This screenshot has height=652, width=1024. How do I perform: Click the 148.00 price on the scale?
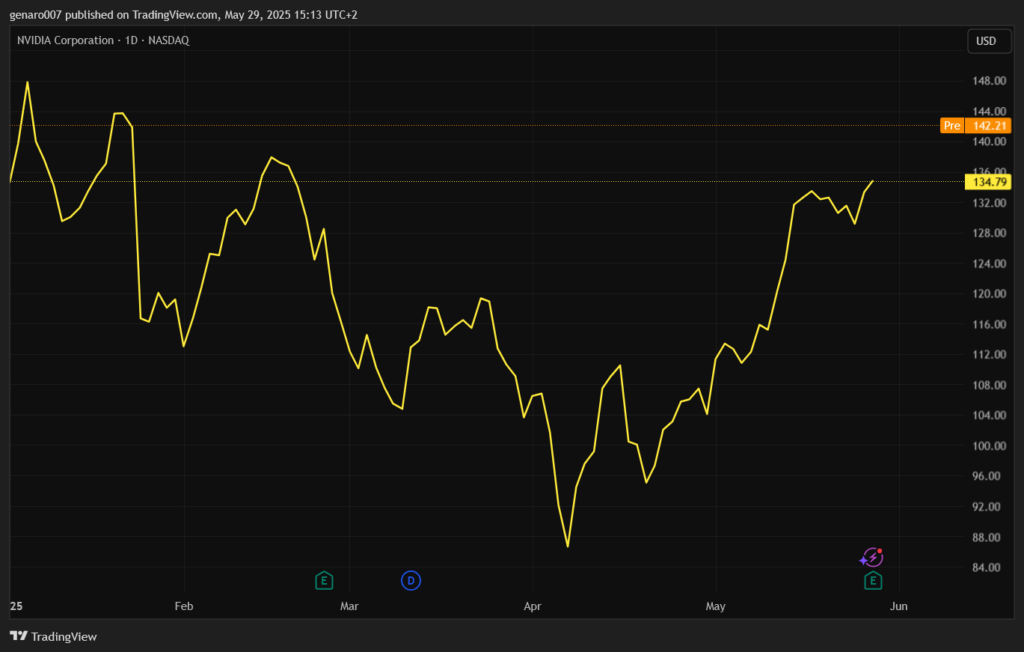pyautogui.click(x=988, y=81)
